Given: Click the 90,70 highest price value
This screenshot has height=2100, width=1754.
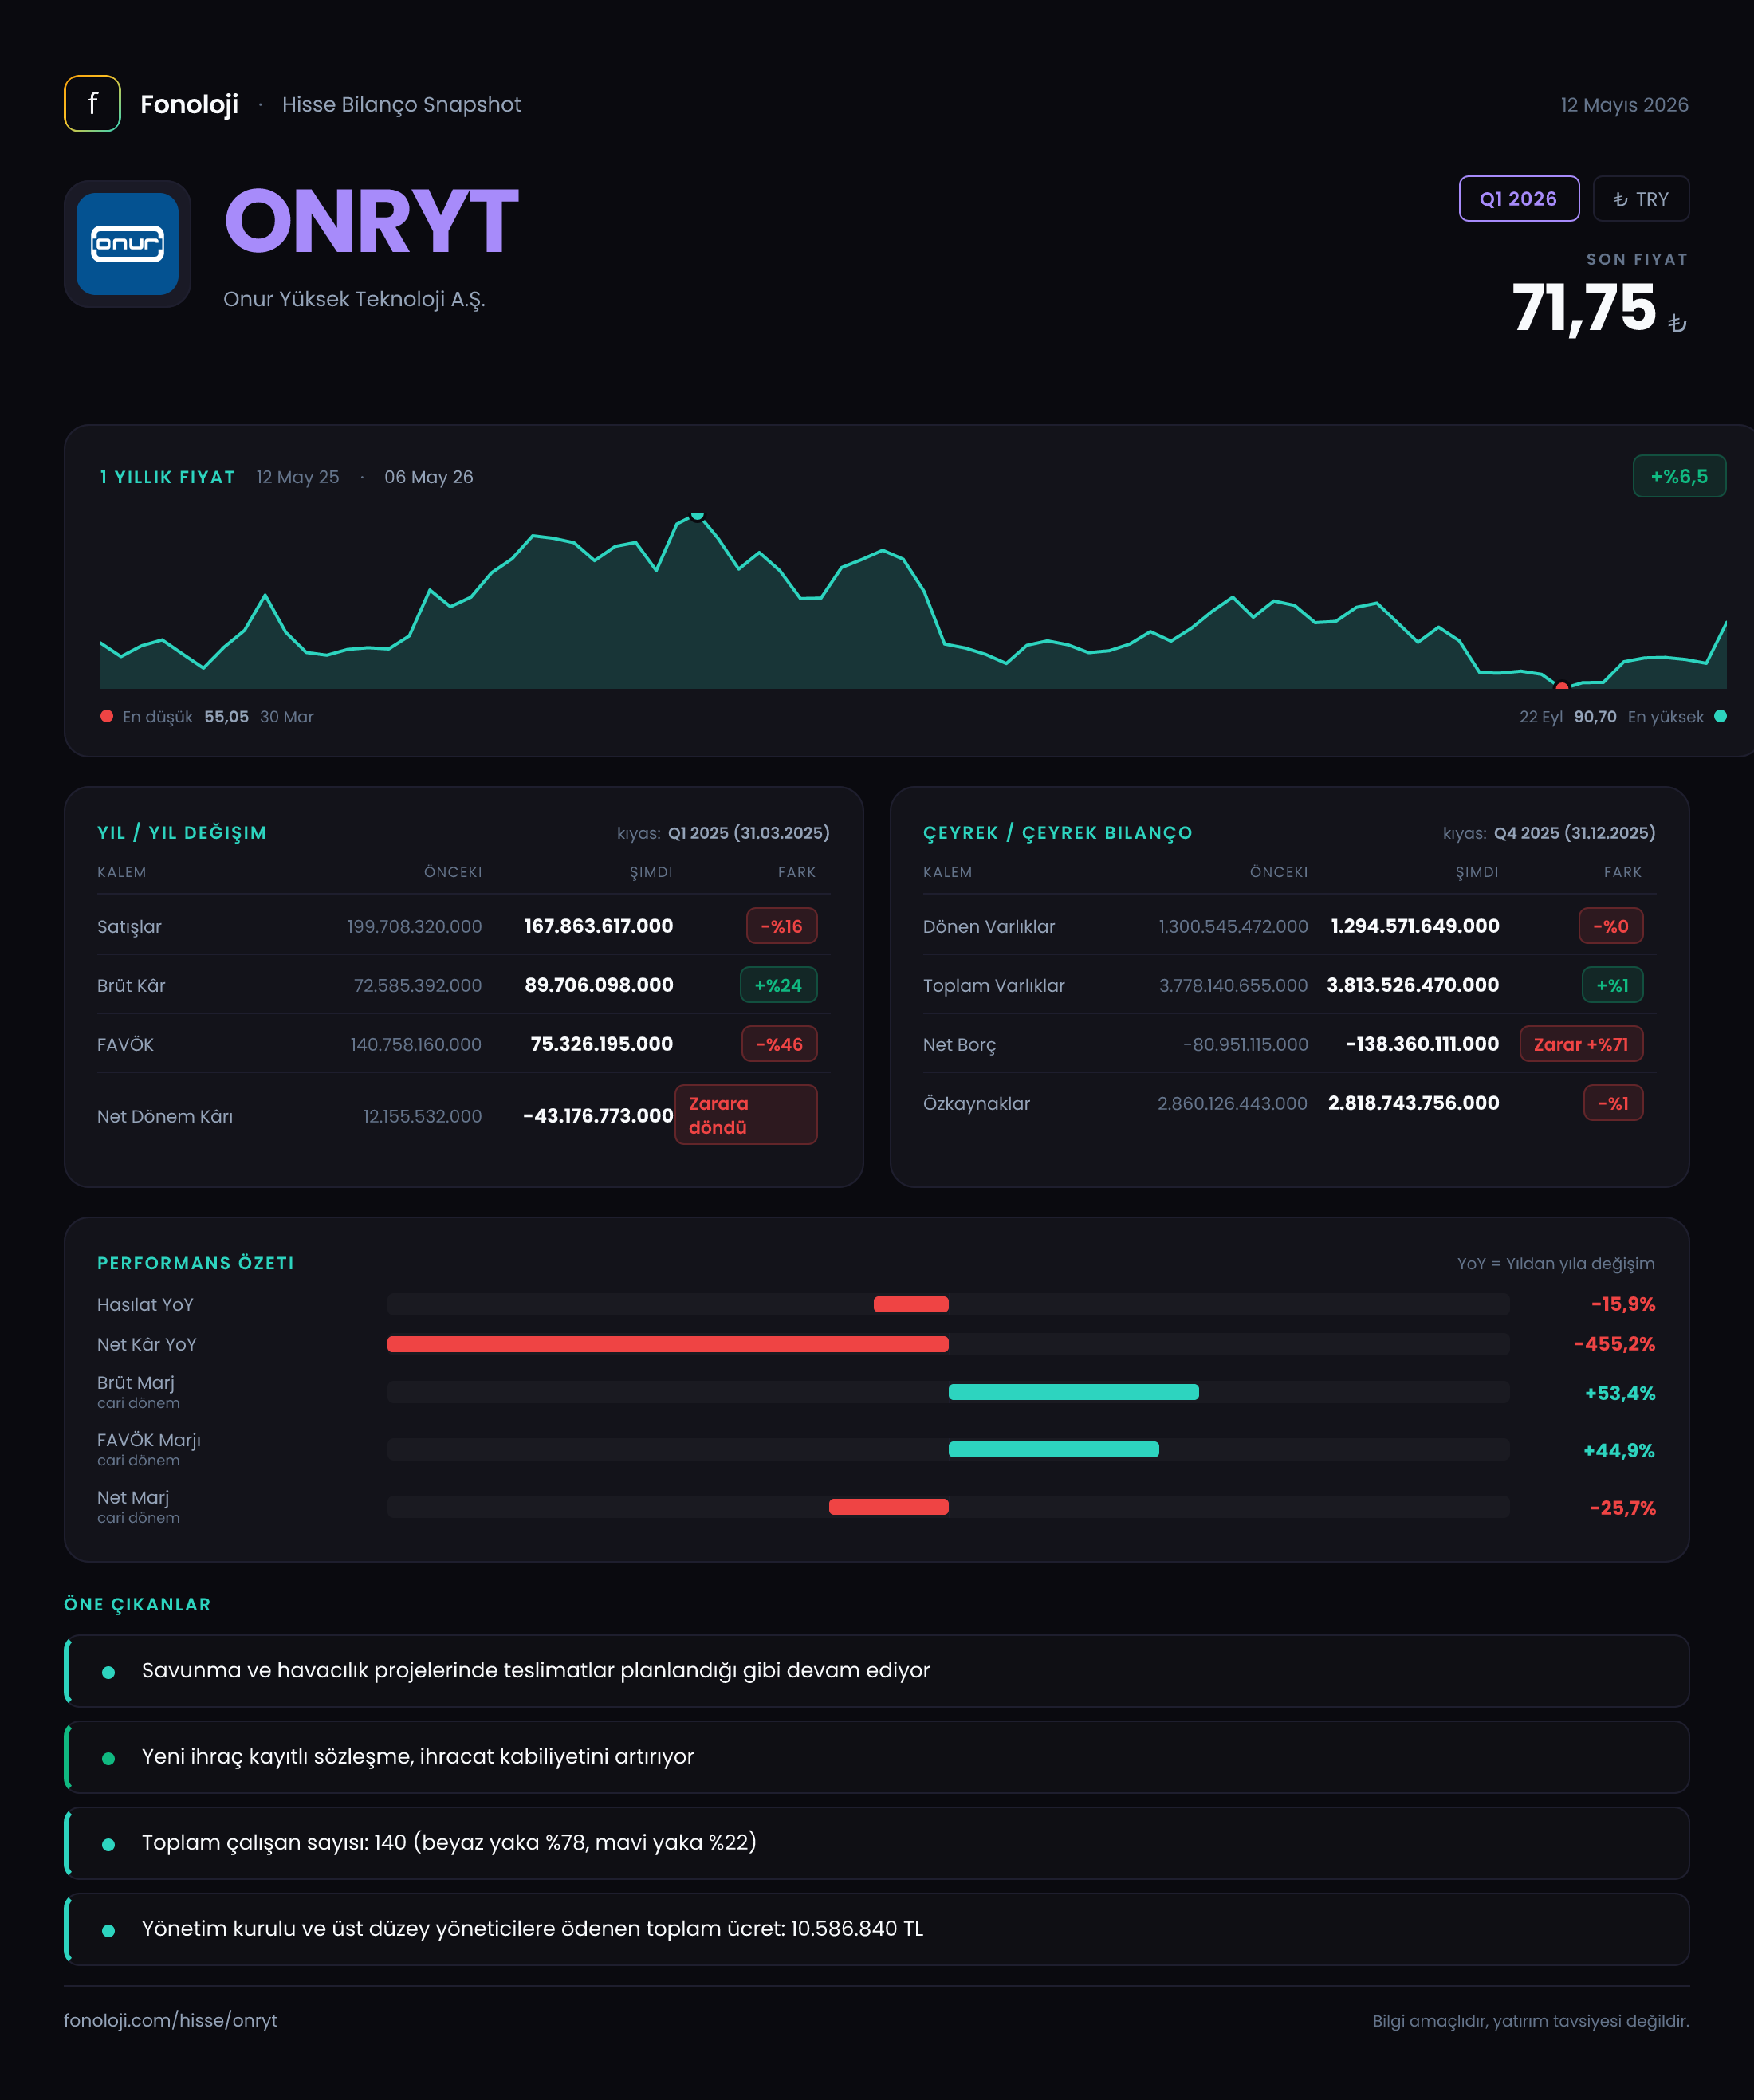Looking at the screenshot, I should pos(1595,717).
